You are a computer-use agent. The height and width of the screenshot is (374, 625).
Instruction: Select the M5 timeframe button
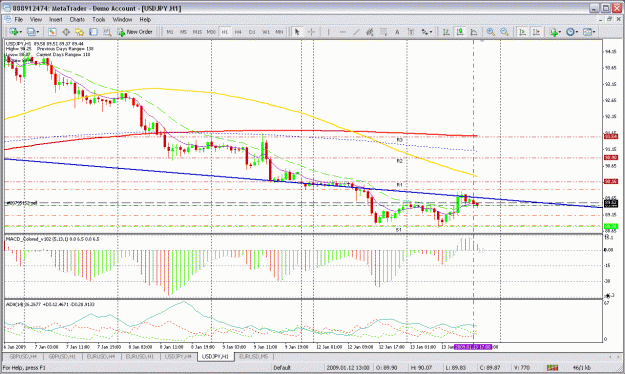click(x=183, y=32)
